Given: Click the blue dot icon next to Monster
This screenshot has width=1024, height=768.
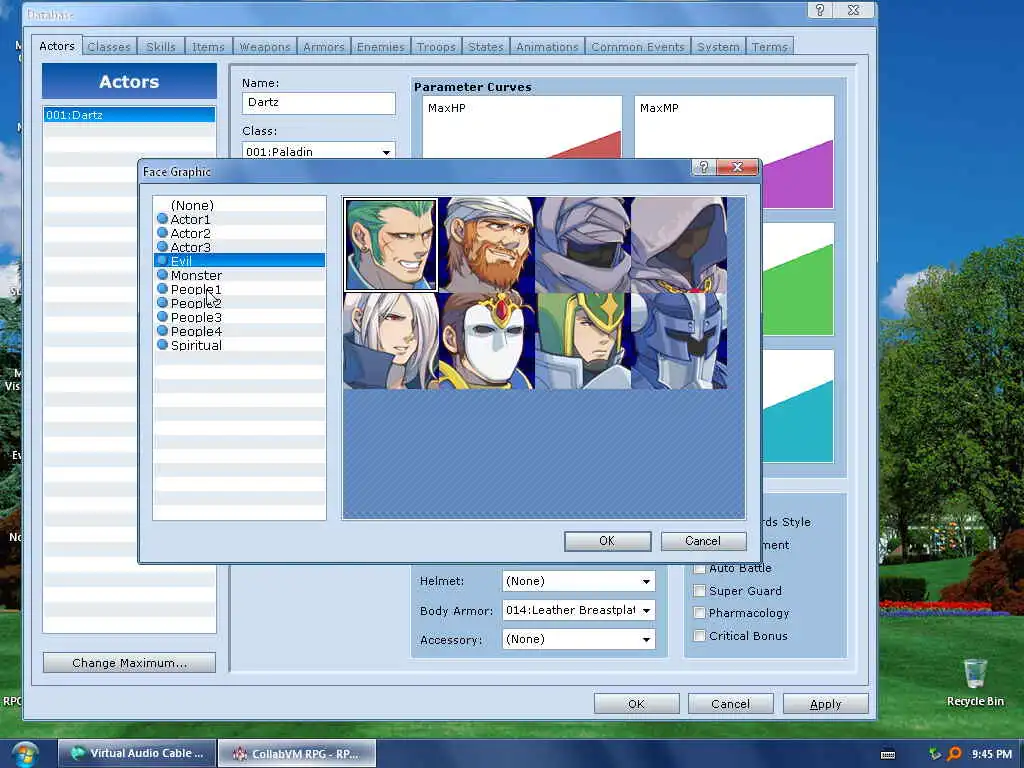Looking at the screenshot, I should tap(163, 275).
